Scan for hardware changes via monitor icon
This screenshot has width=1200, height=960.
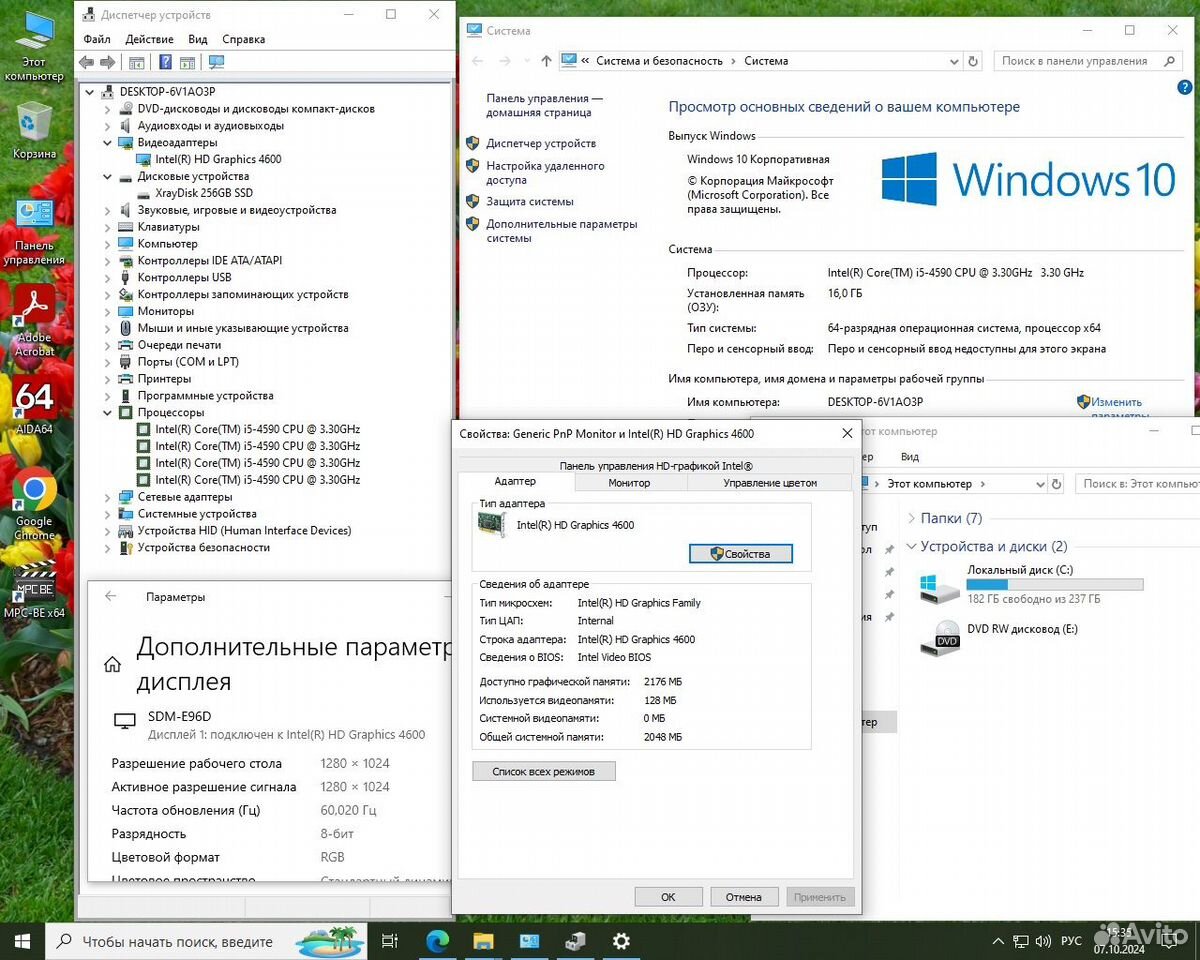216,62
